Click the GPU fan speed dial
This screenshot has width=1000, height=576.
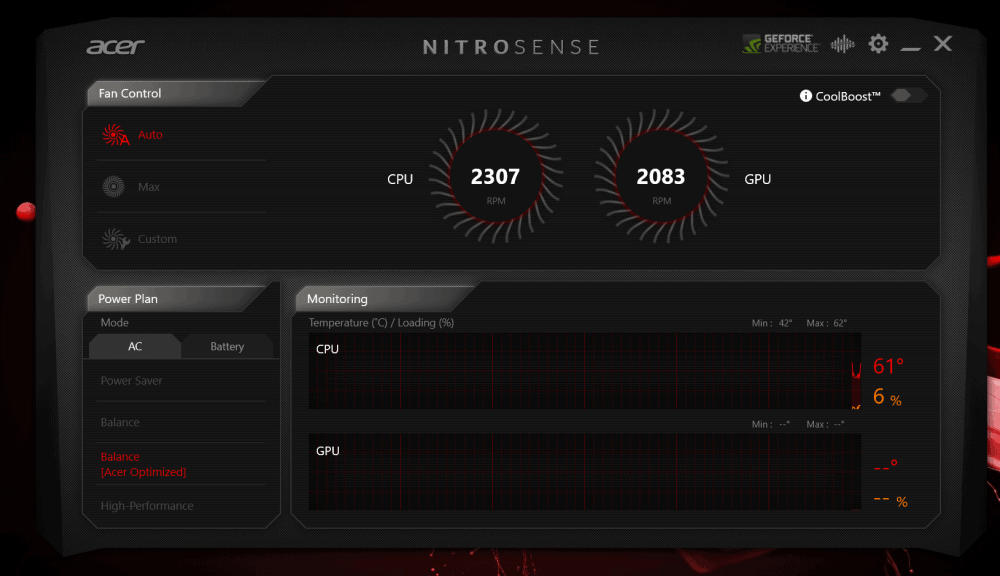(661, 177)
